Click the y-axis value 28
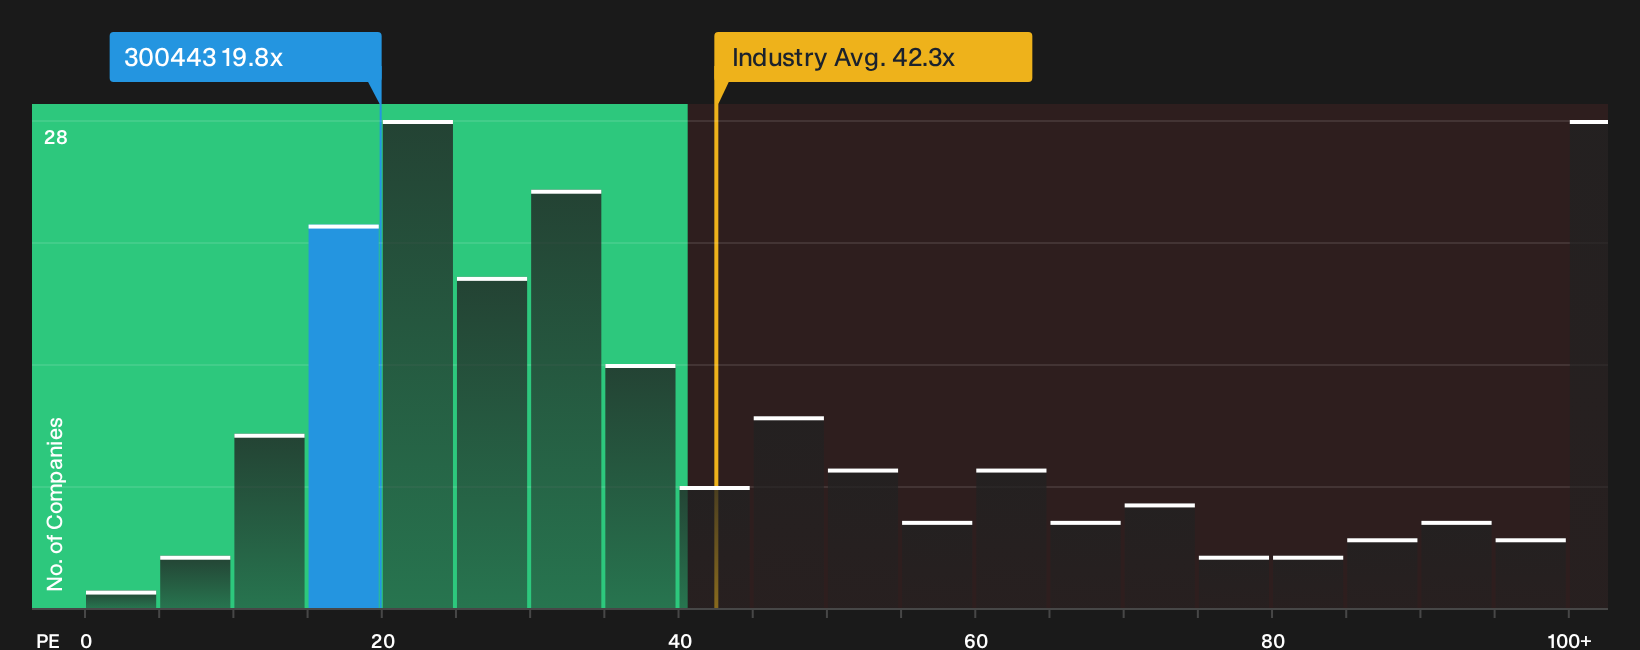This screenshot has width=1640, height=650. [x=56, y=137]
